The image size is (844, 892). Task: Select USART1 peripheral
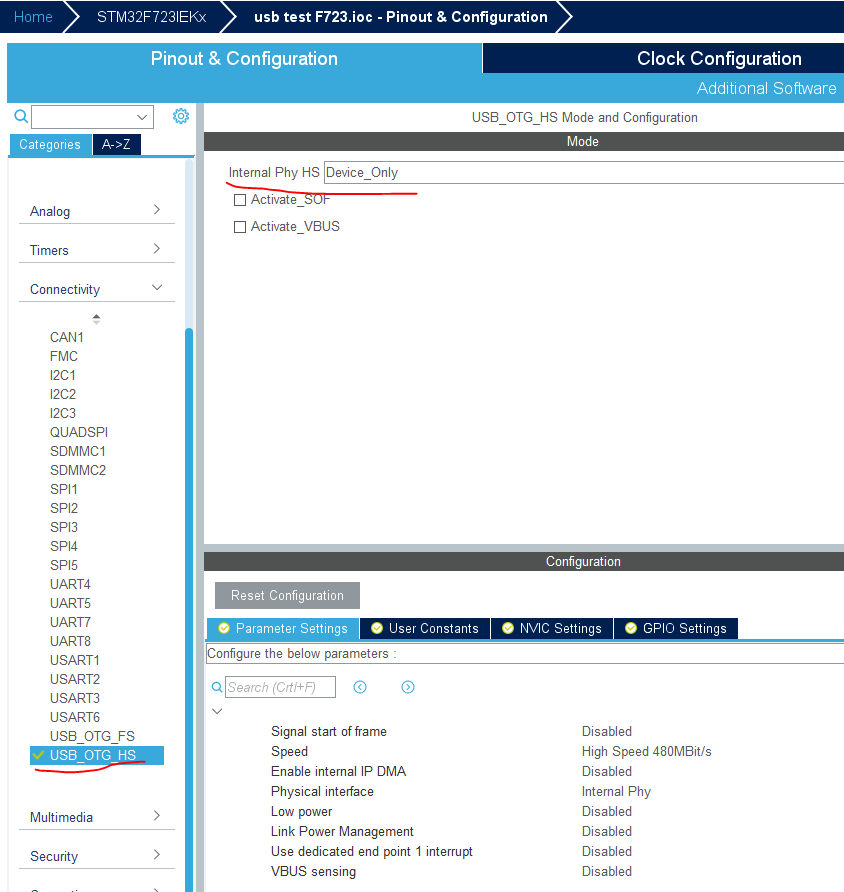75,660
